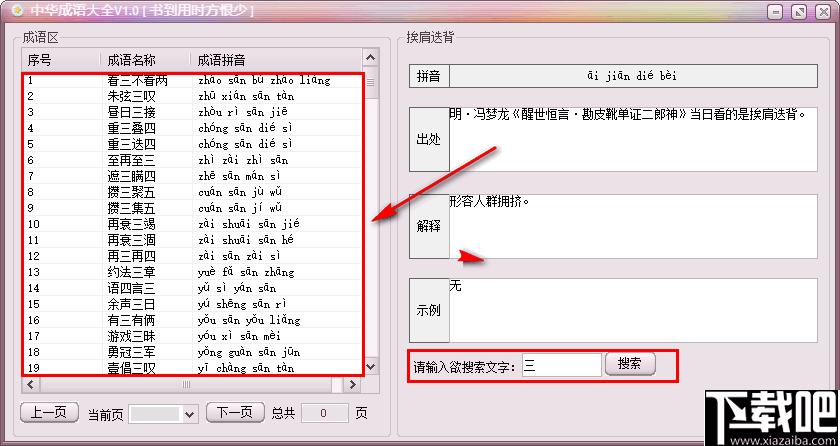This screenshot has height=446, width=840.
Task: Sort by the 成语拼音 column header
Action: coord(276,60)
